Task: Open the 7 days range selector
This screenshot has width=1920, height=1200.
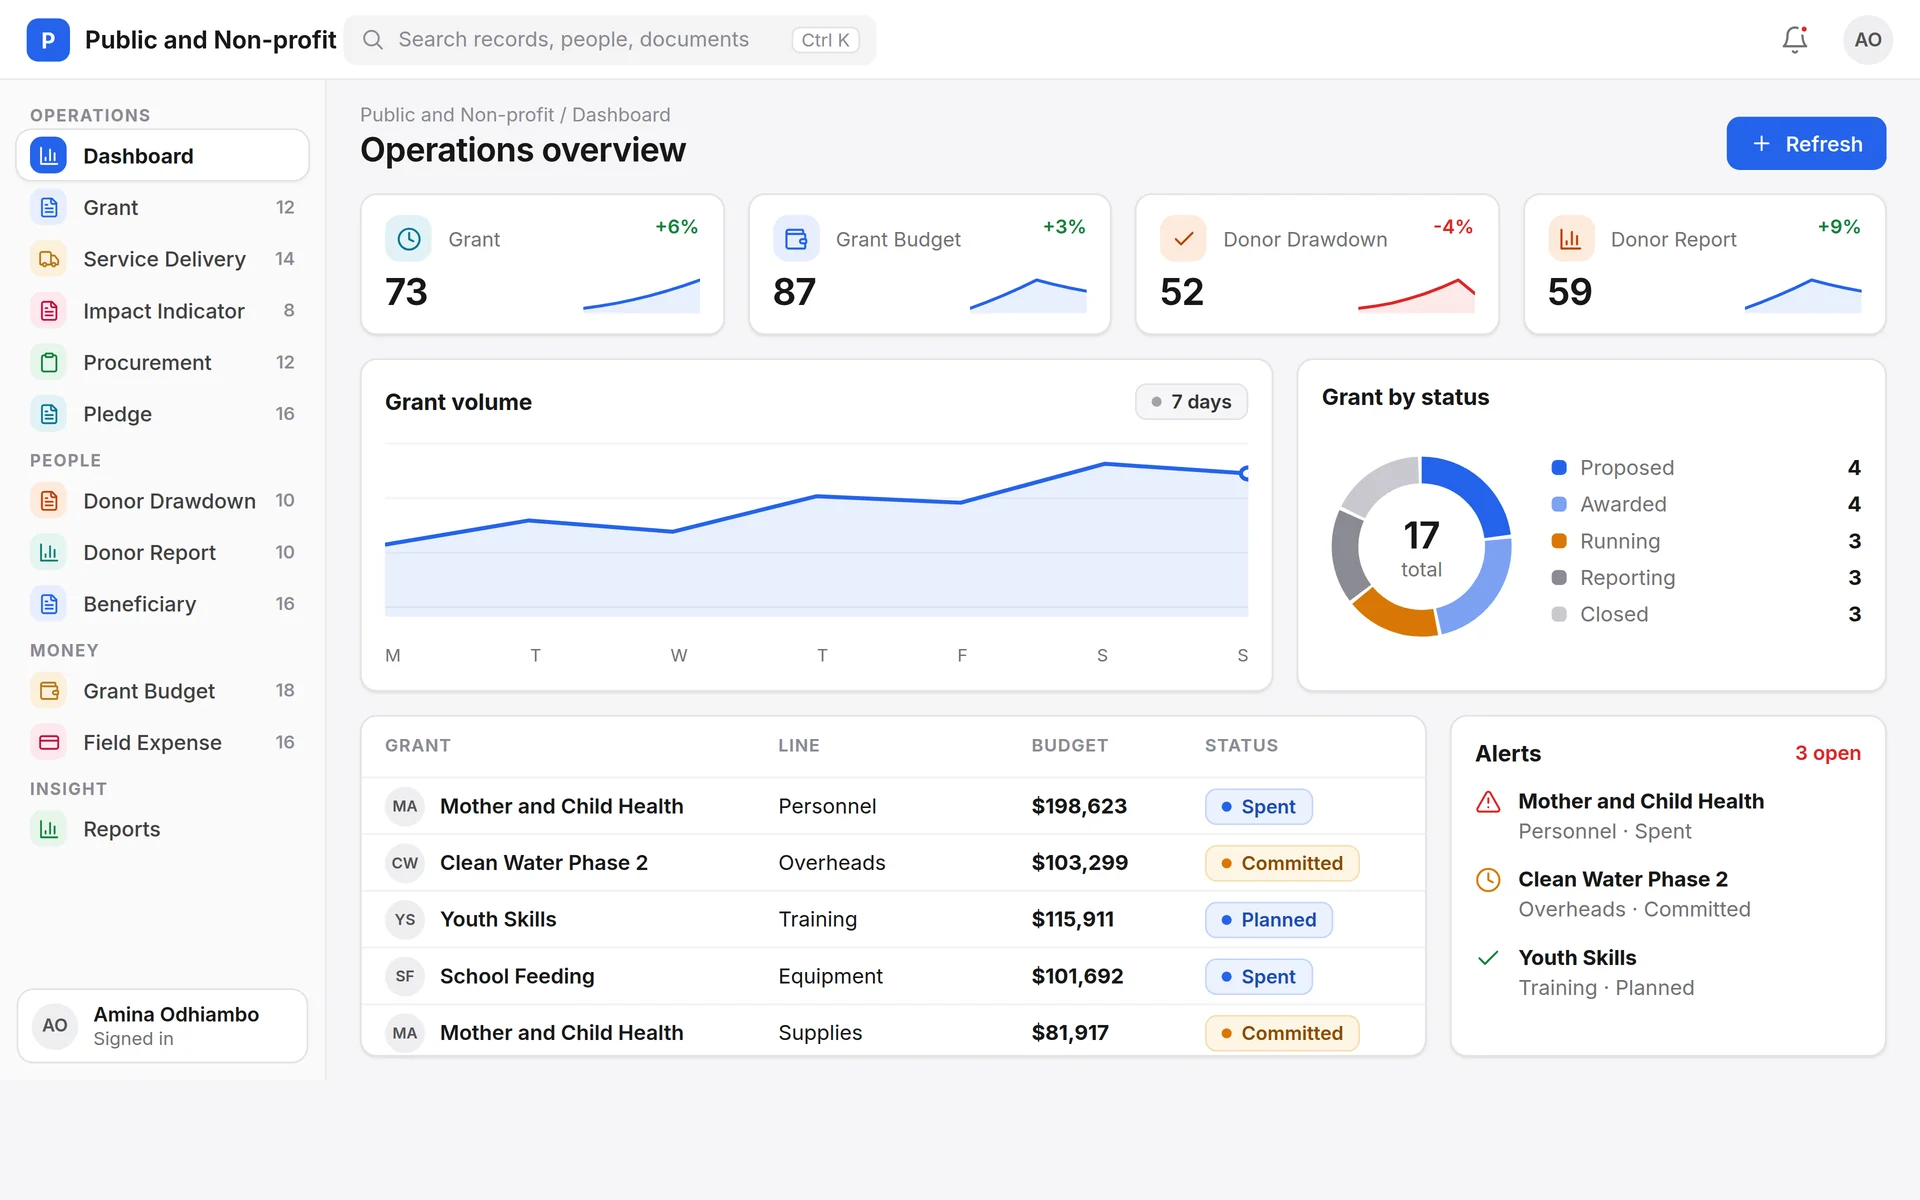Action: [1191, 401]
